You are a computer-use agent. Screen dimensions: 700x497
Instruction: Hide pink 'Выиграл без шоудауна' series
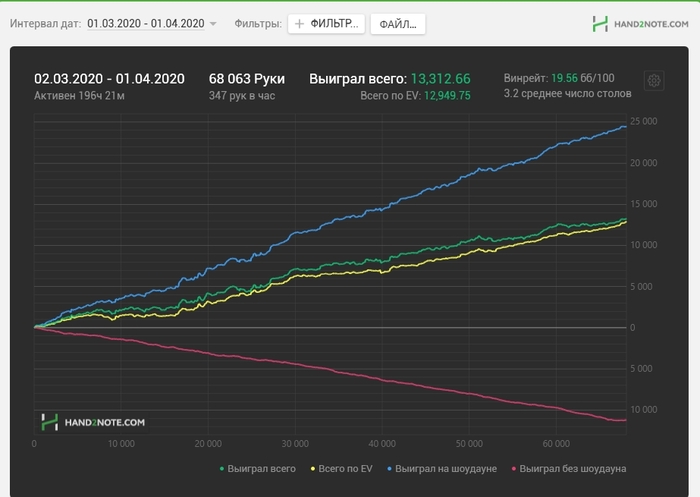[x=569, y=469]
